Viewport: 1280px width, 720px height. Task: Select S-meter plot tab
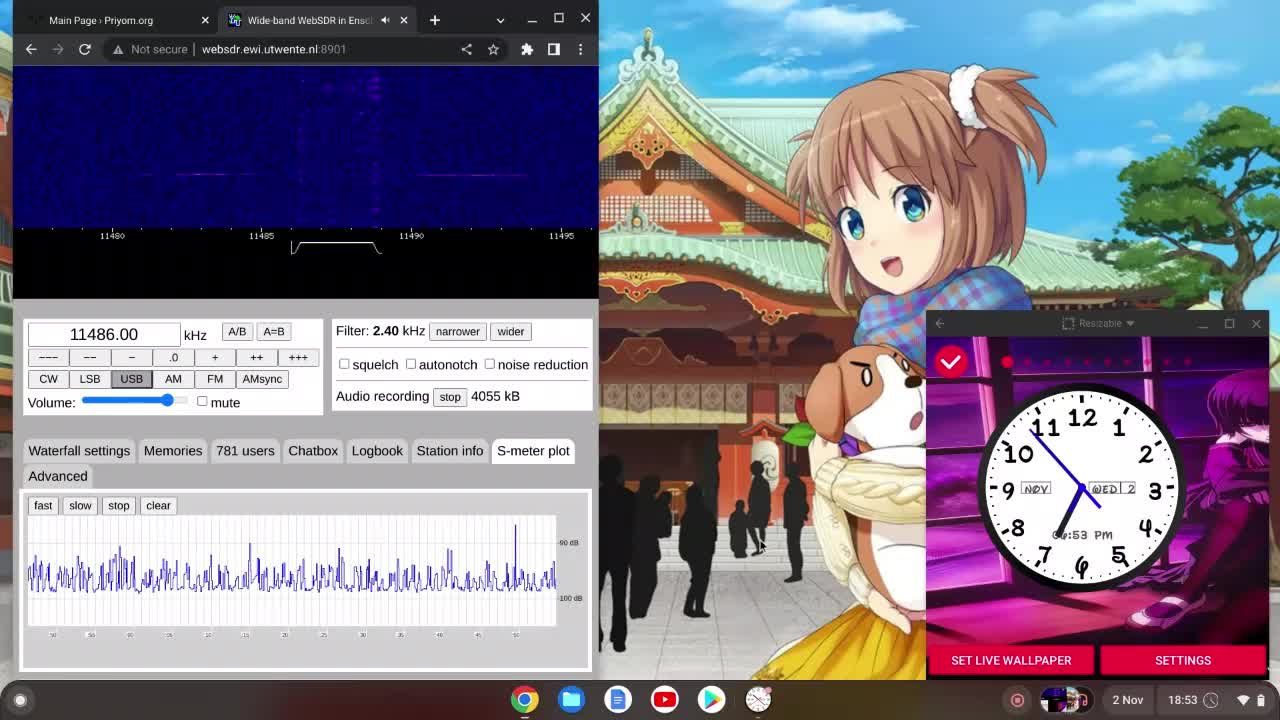pos(533,451)
